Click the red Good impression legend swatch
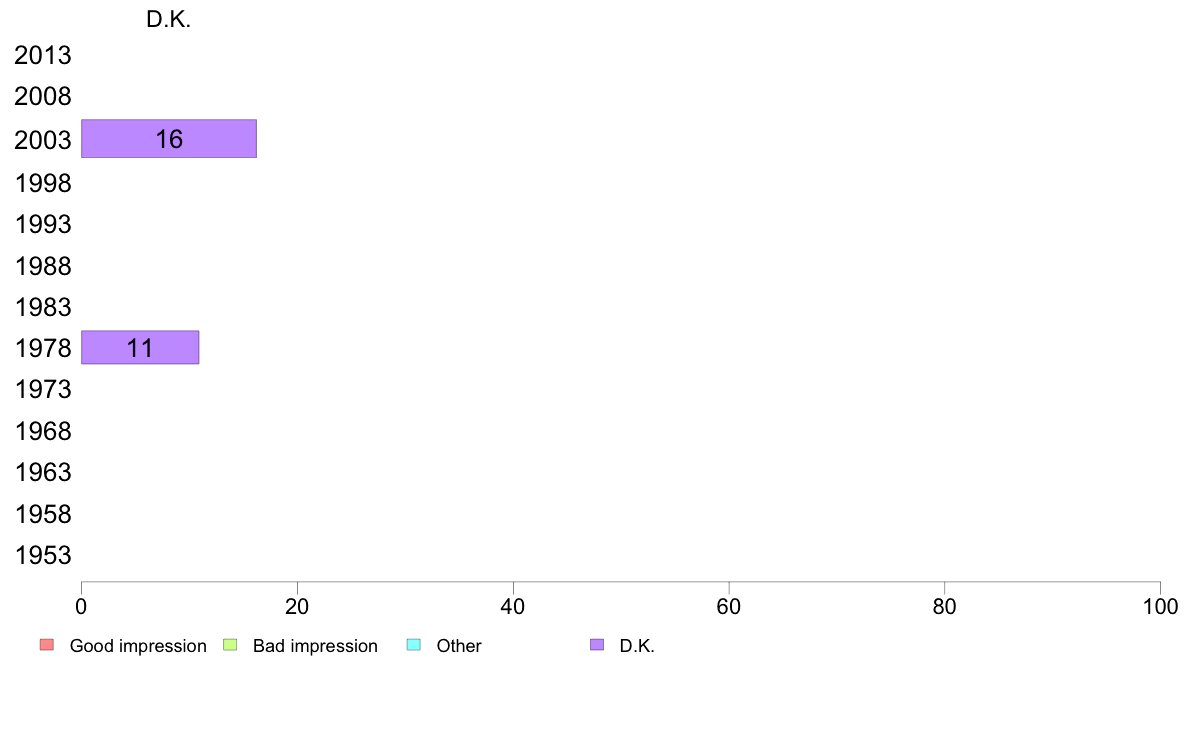1188x736 pixels. pos(47,645)
